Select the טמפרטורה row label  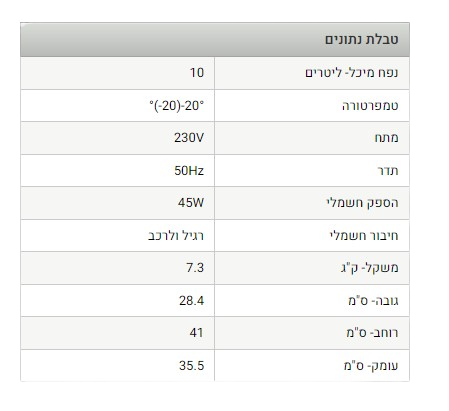[x=370, y=106]
